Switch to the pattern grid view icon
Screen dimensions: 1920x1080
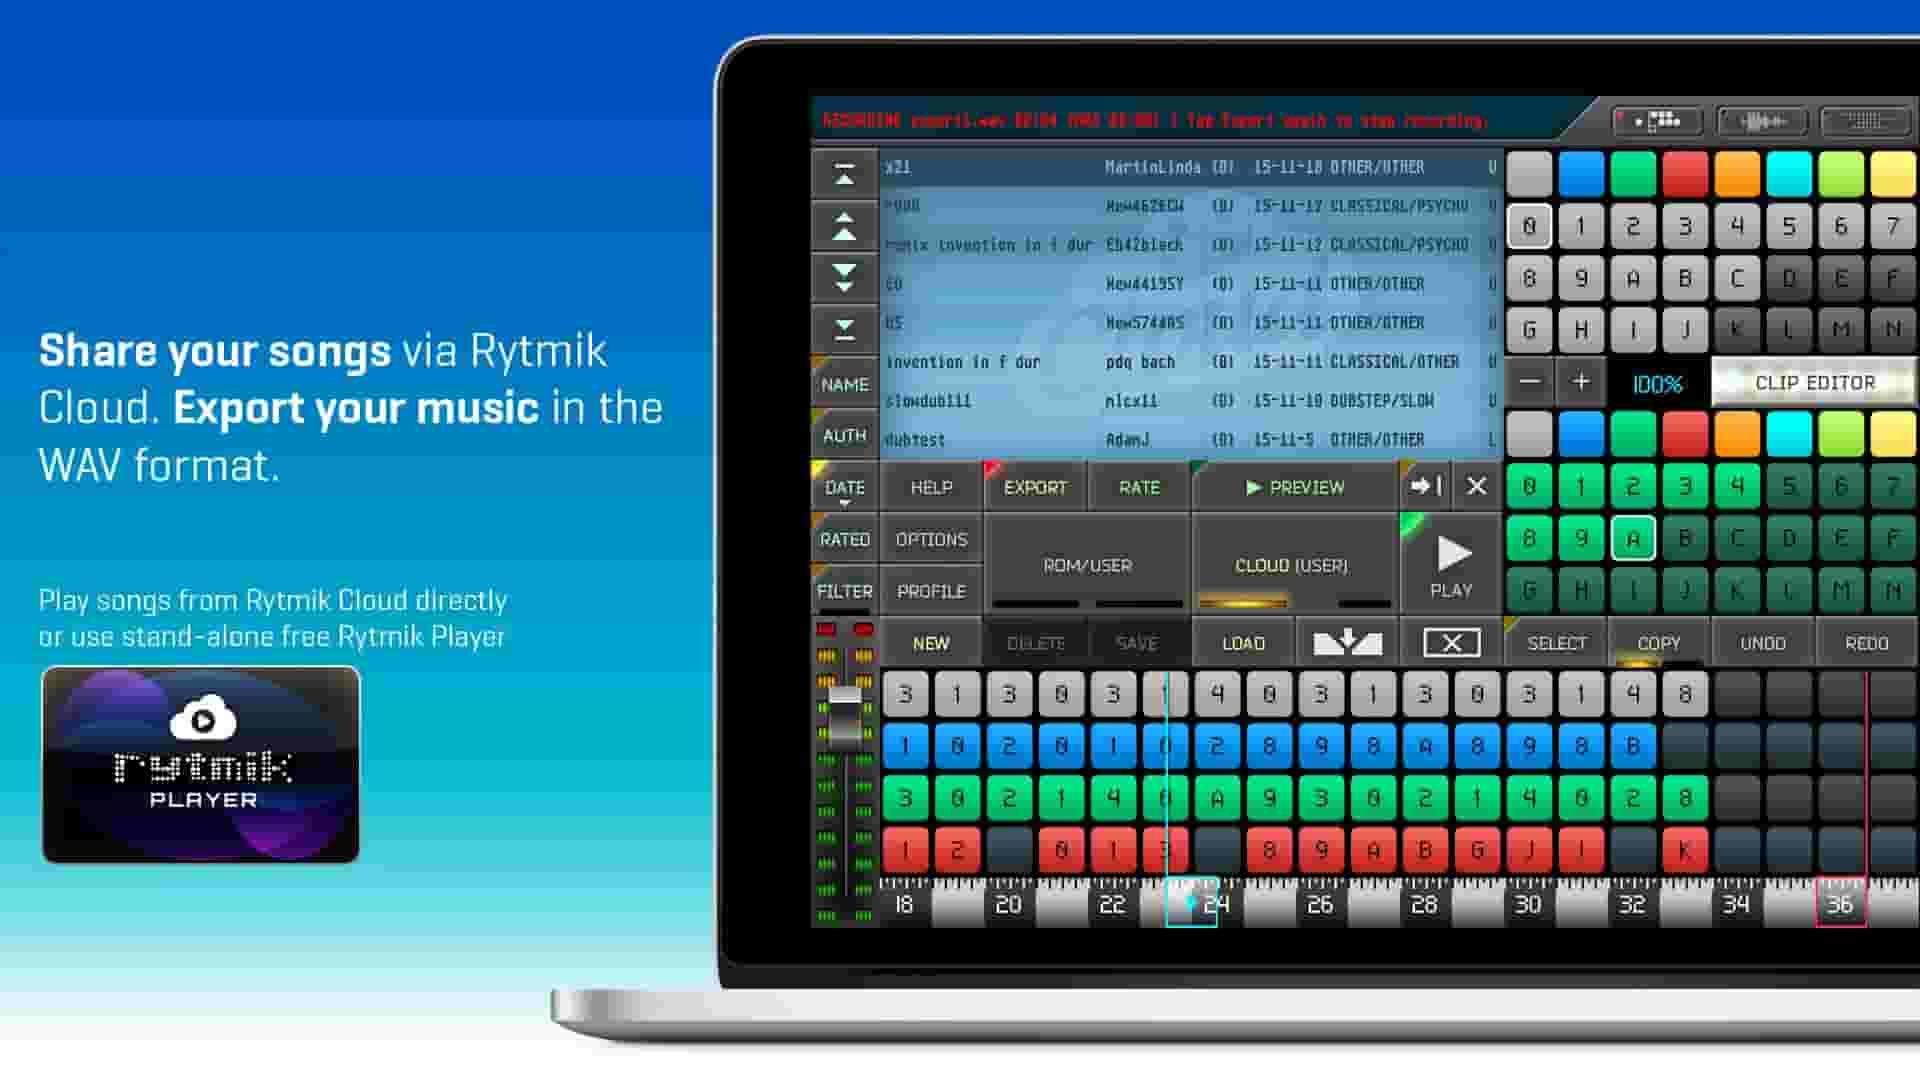(1865, 120)
